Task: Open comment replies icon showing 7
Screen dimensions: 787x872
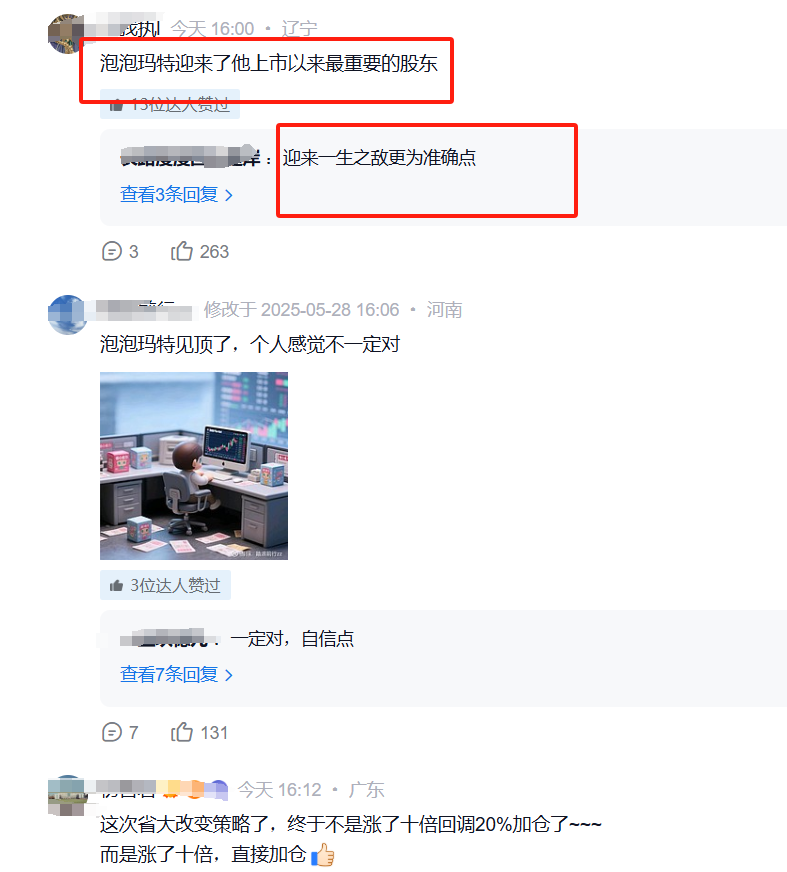Action: coord(112,732)
